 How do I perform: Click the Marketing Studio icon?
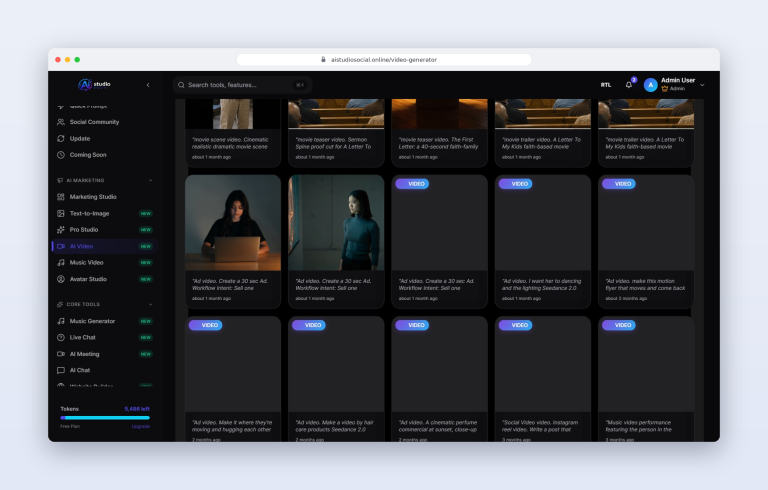pos(61,197)
